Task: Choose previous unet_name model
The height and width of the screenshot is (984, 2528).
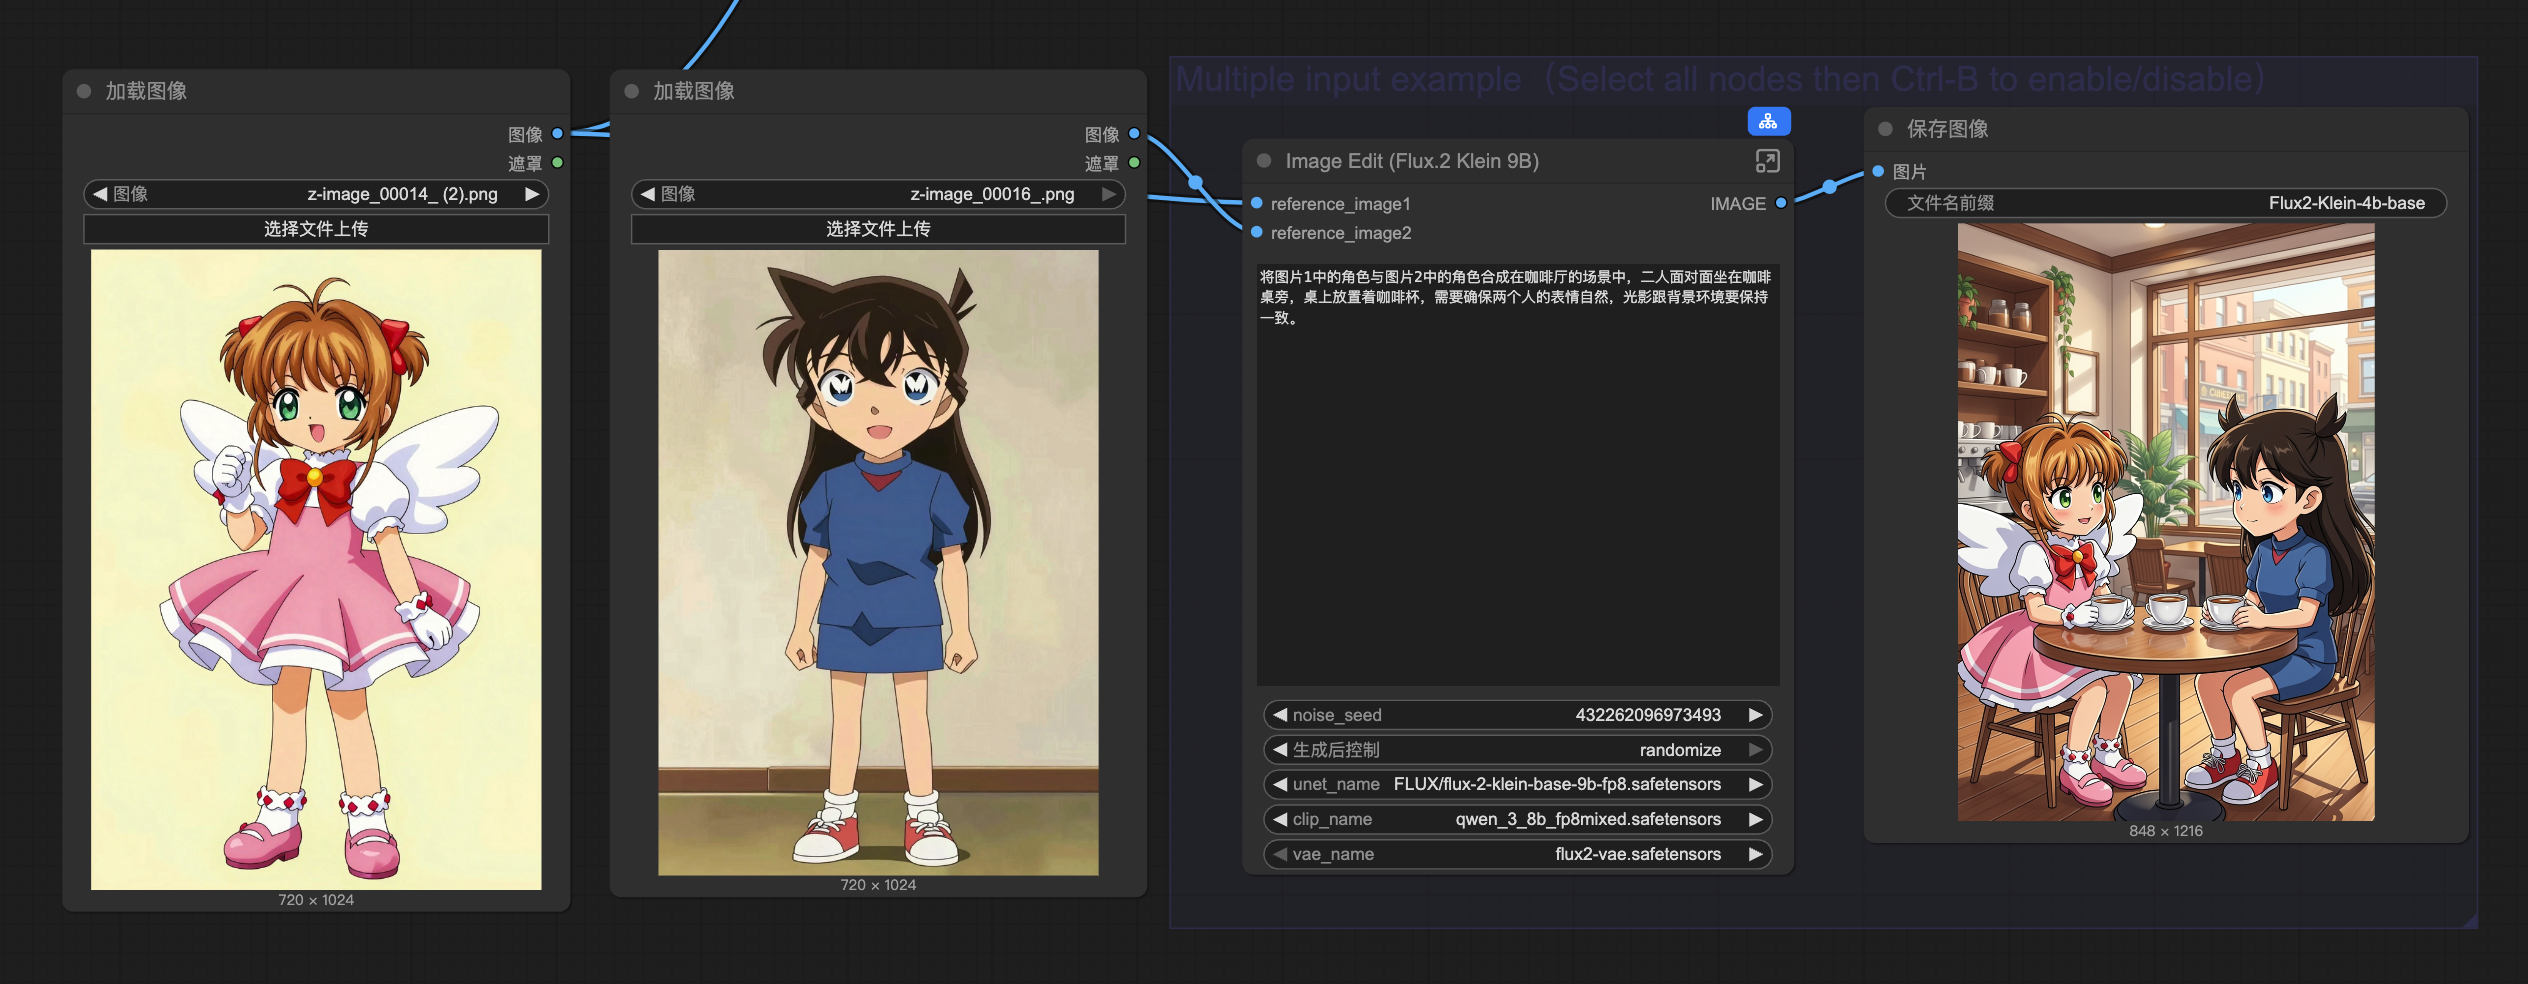Action: 1280,784
